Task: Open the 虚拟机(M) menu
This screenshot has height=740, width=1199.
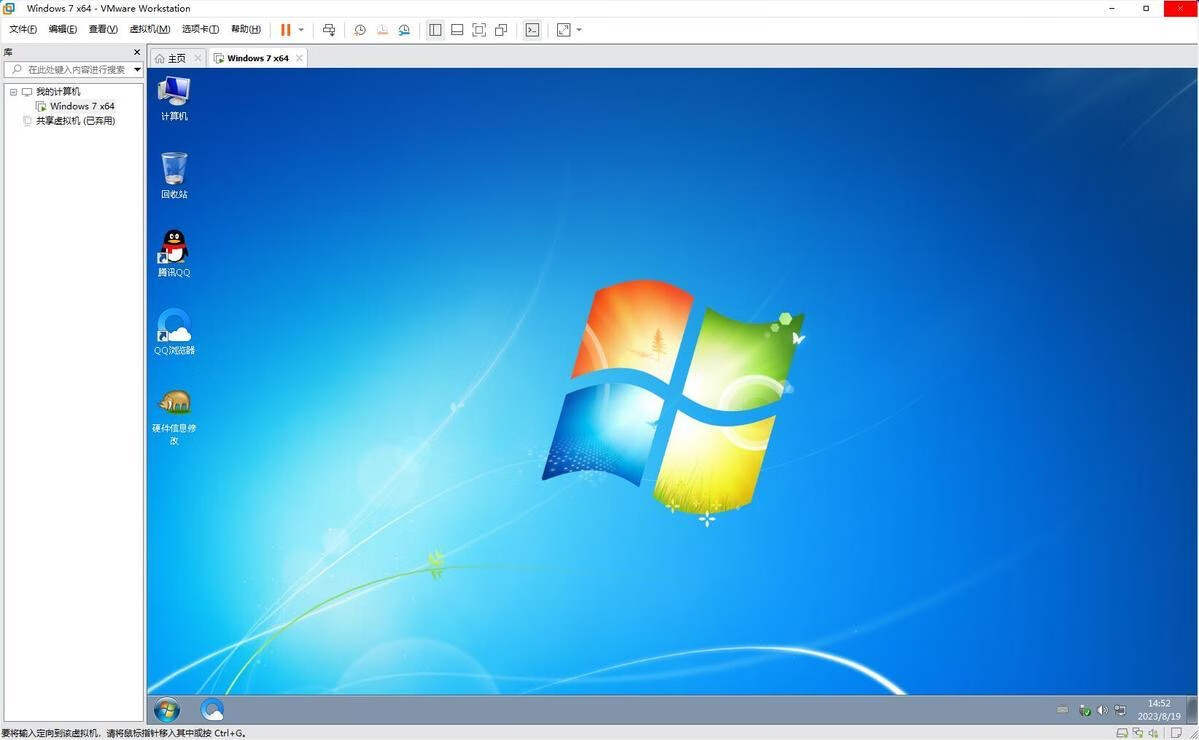Action: (x=150, y=30)
